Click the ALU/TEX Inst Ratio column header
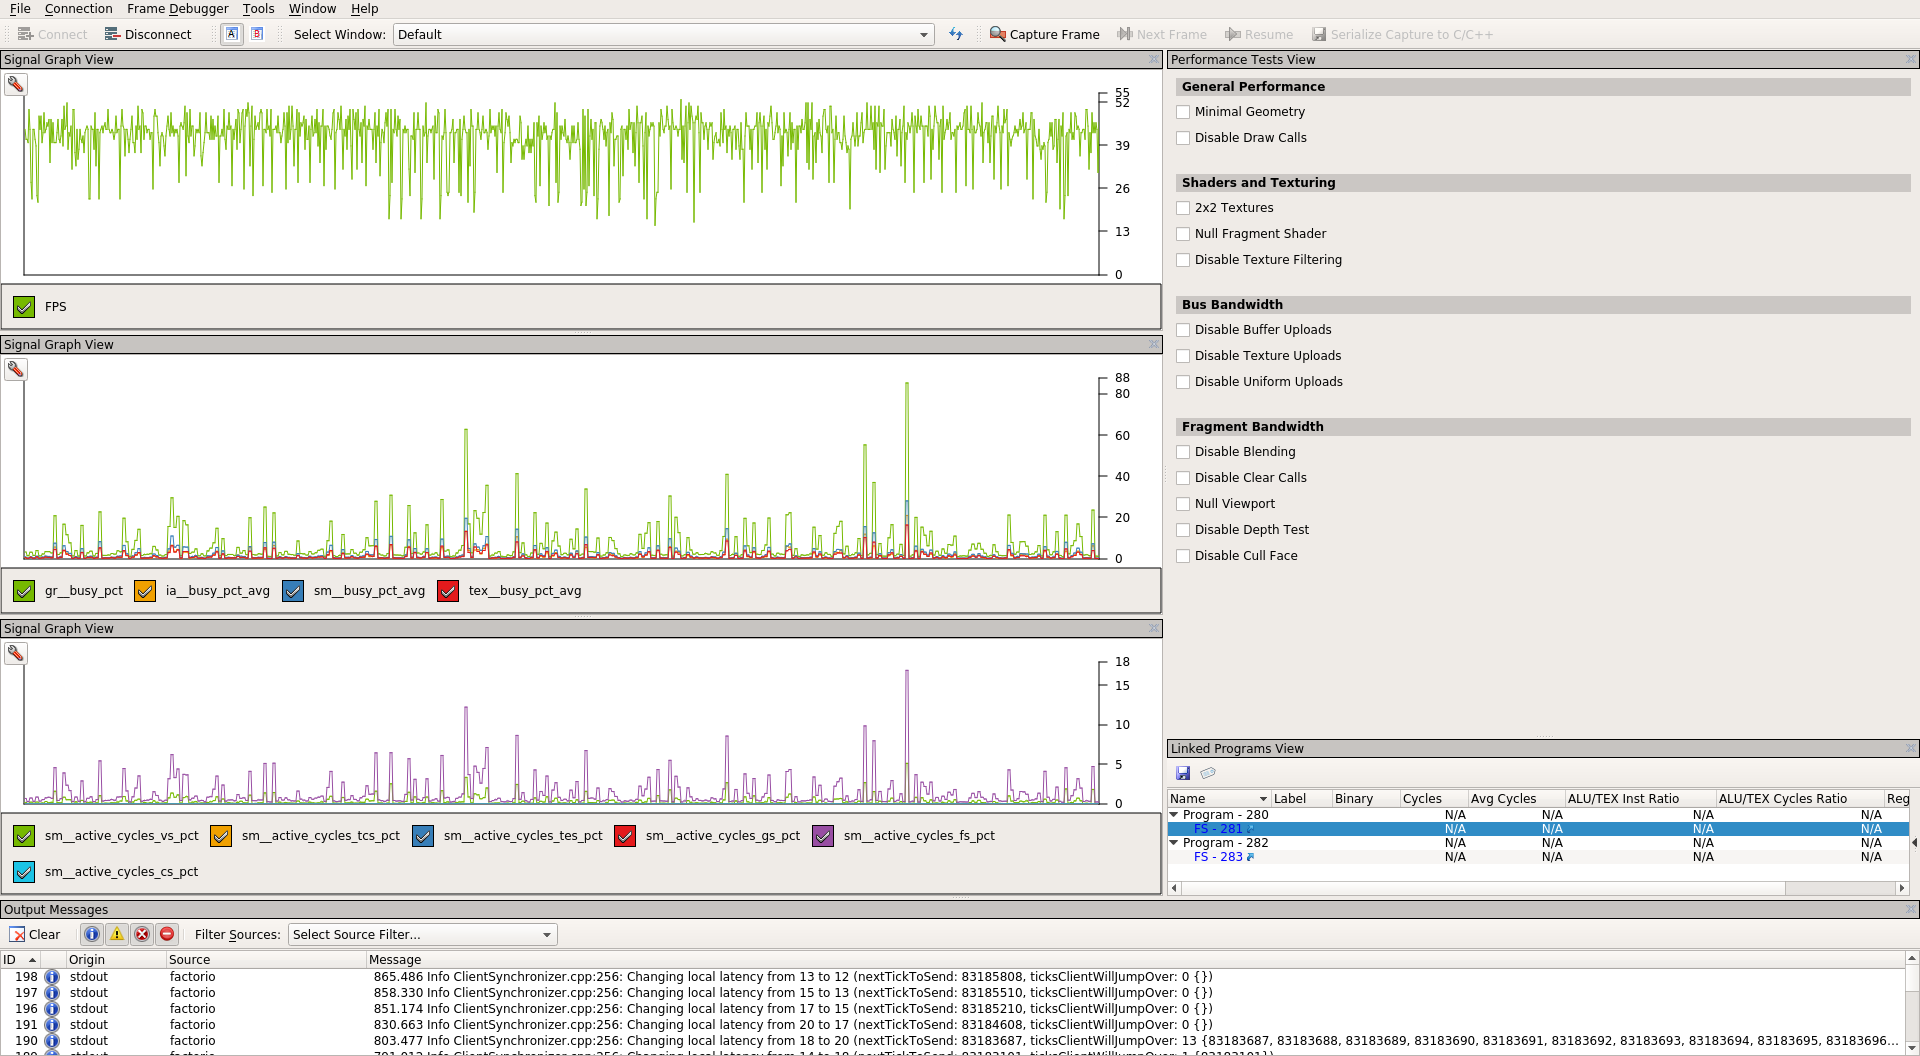Image resolution: width=1920 pixels, height=1056 pixels. pyautogui.click(x=1639, y=799)
